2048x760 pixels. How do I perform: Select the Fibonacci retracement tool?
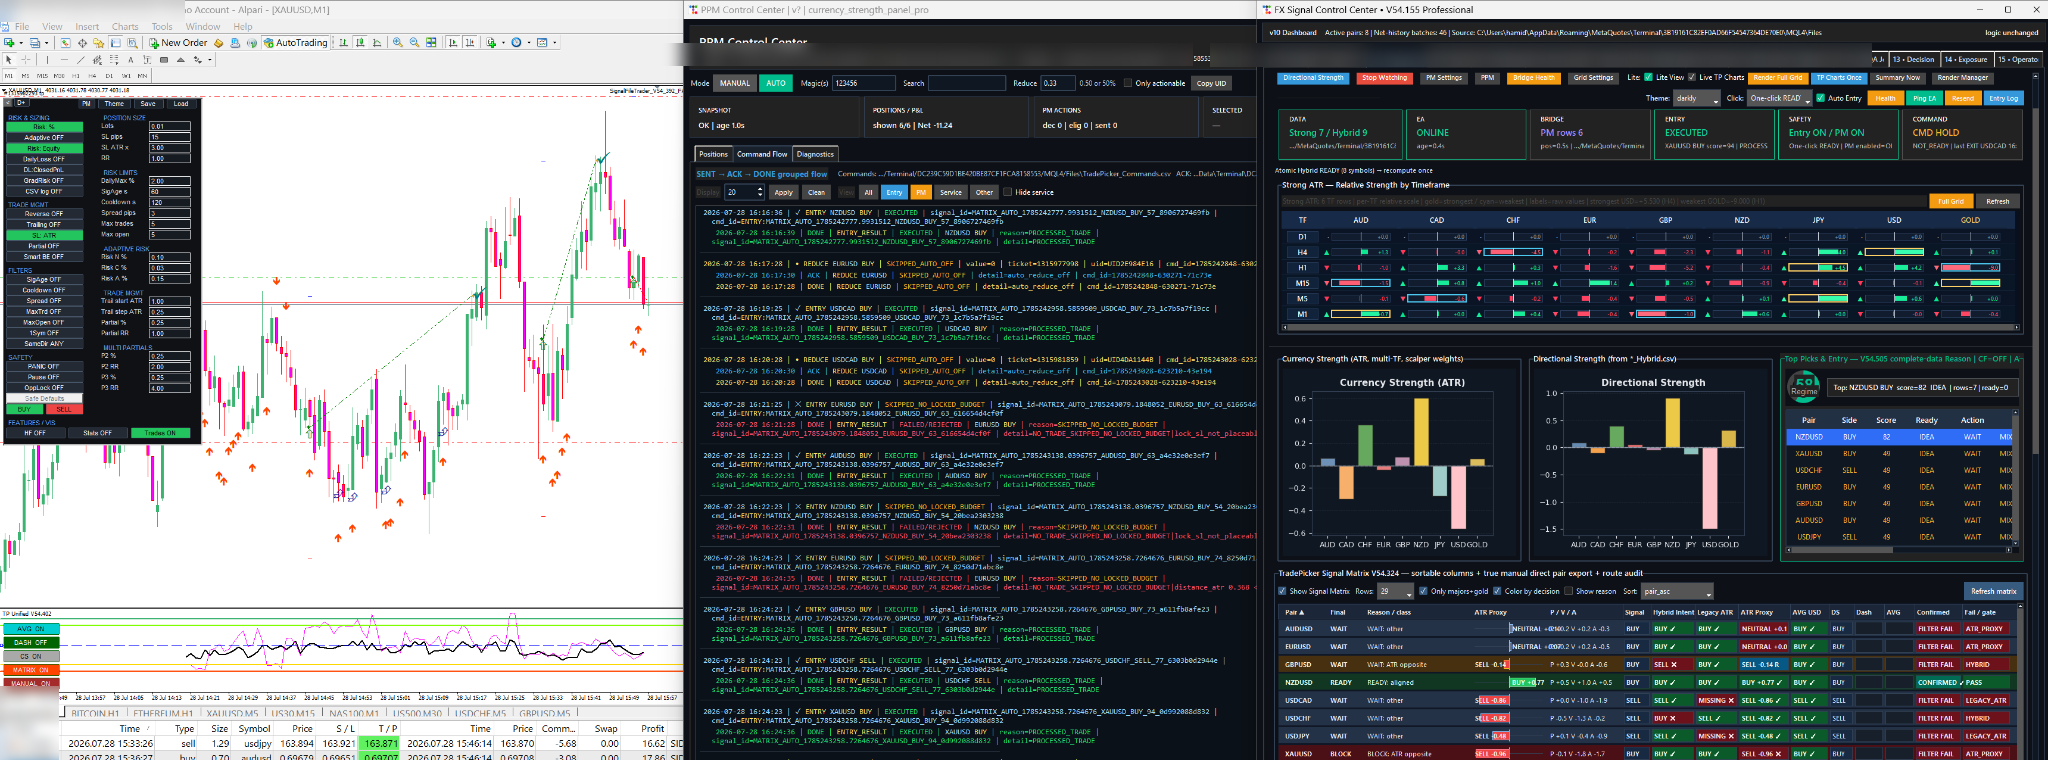(x=114, y=60)
